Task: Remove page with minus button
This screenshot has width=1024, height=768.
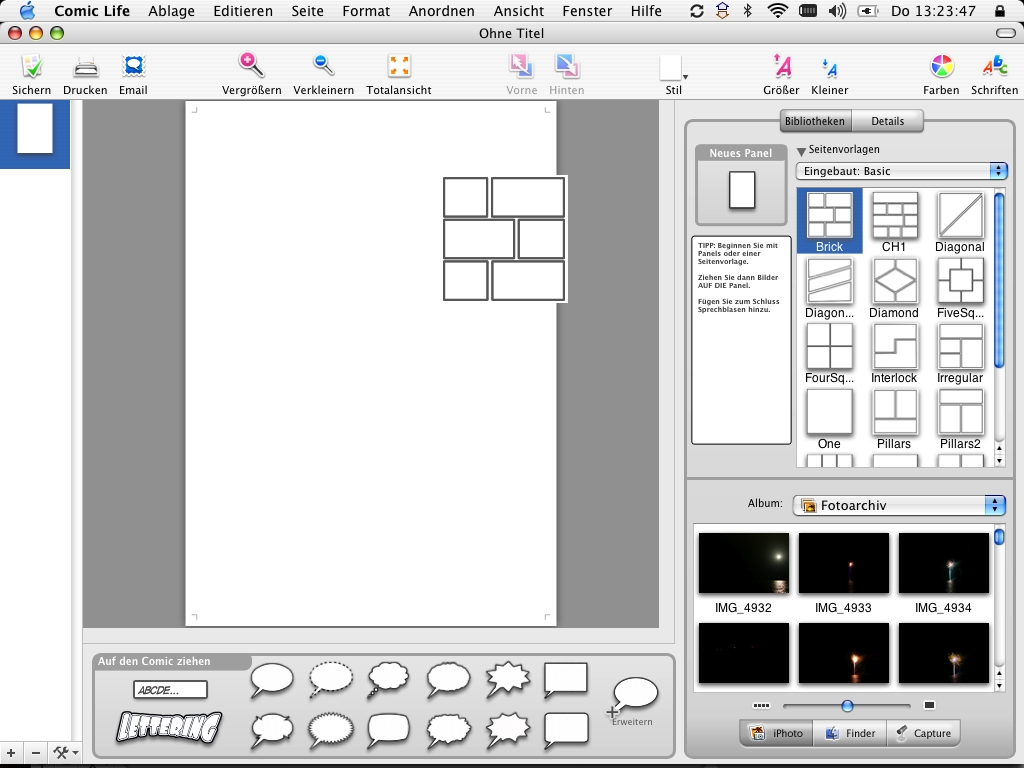Action: pyautogui.click(x=36, y=753)
